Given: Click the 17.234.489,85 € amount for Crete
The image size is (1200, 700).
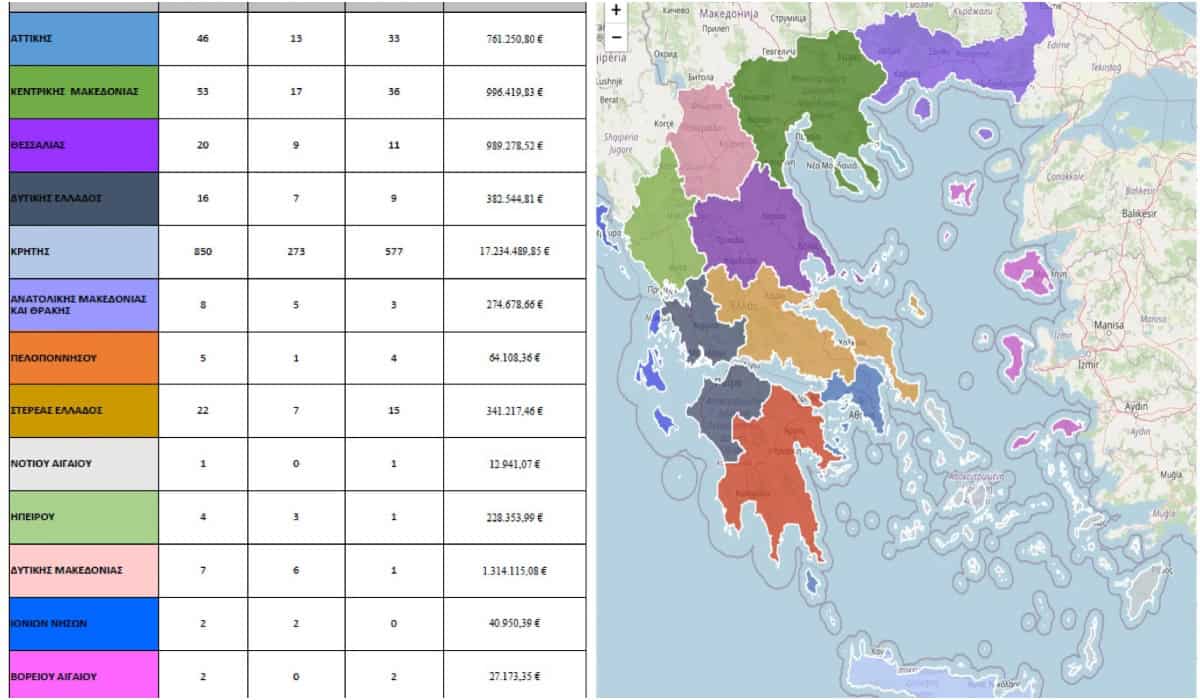Looking at the screenshot, I should point(514,251).
